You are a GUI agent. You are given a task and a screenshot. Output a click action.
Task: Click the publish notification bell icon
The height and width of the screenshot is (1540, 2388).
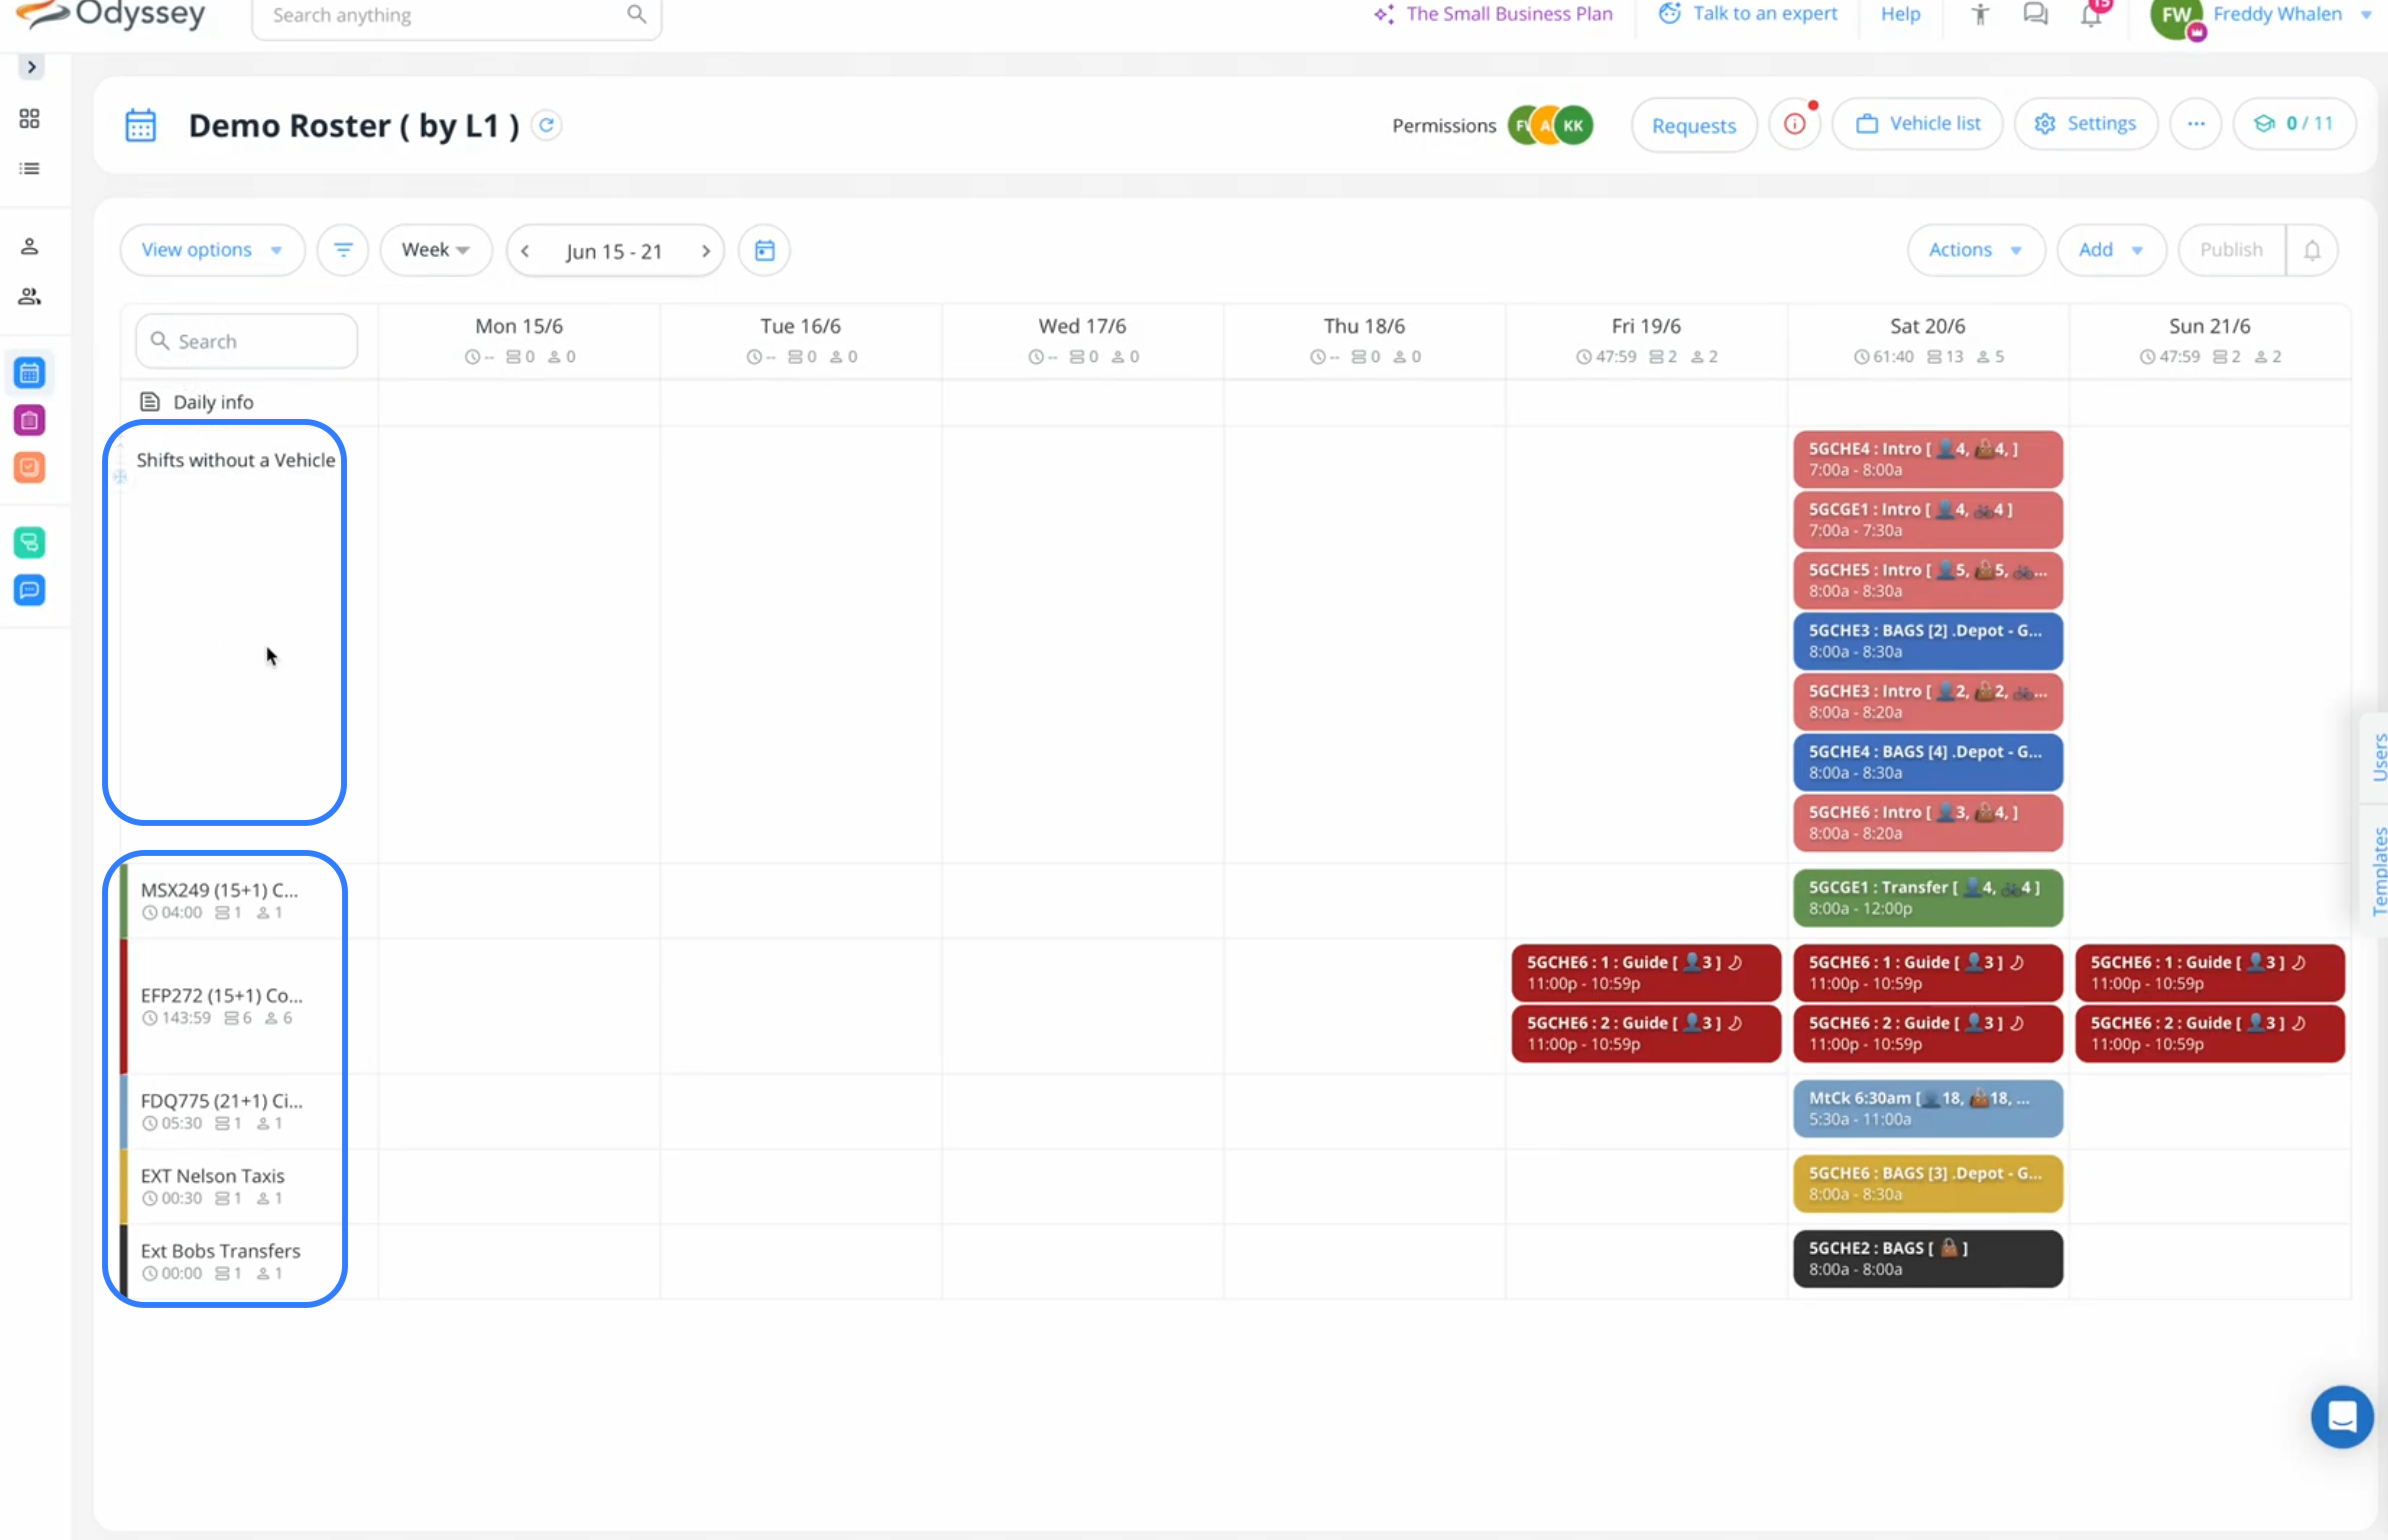[x=2312, y=250]
